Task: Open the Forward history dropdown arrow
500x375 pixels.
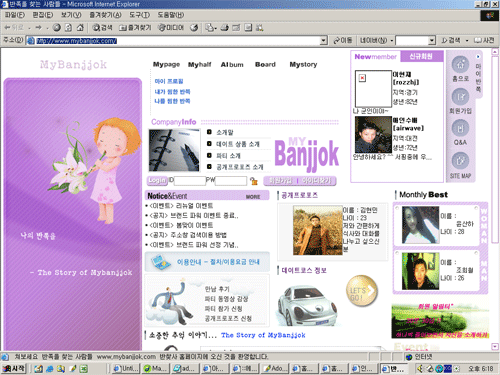Action: [x=47, y=28]
